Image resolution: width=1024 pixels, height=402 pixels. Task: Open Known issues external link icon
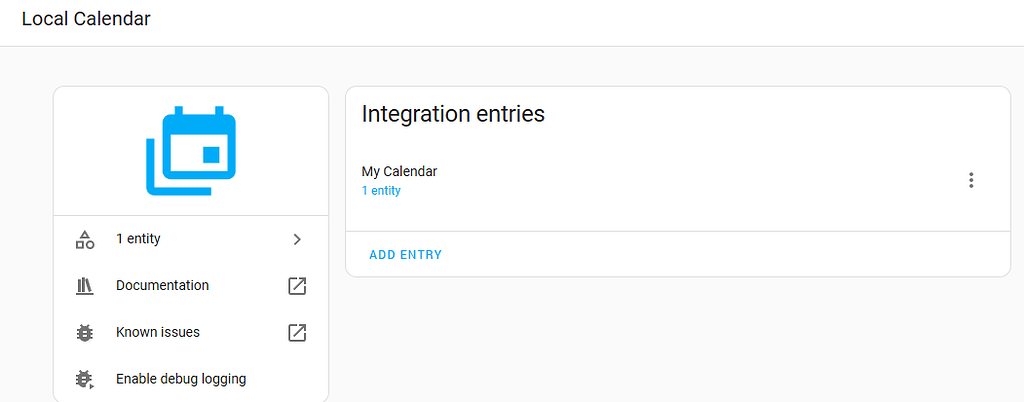297,332
